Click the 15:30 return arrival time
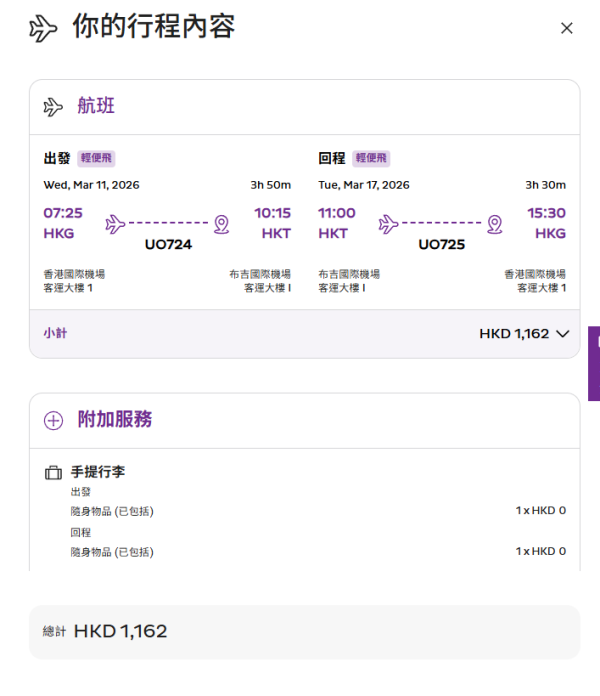This screenshot has width=600, height=696. point(546,213)
